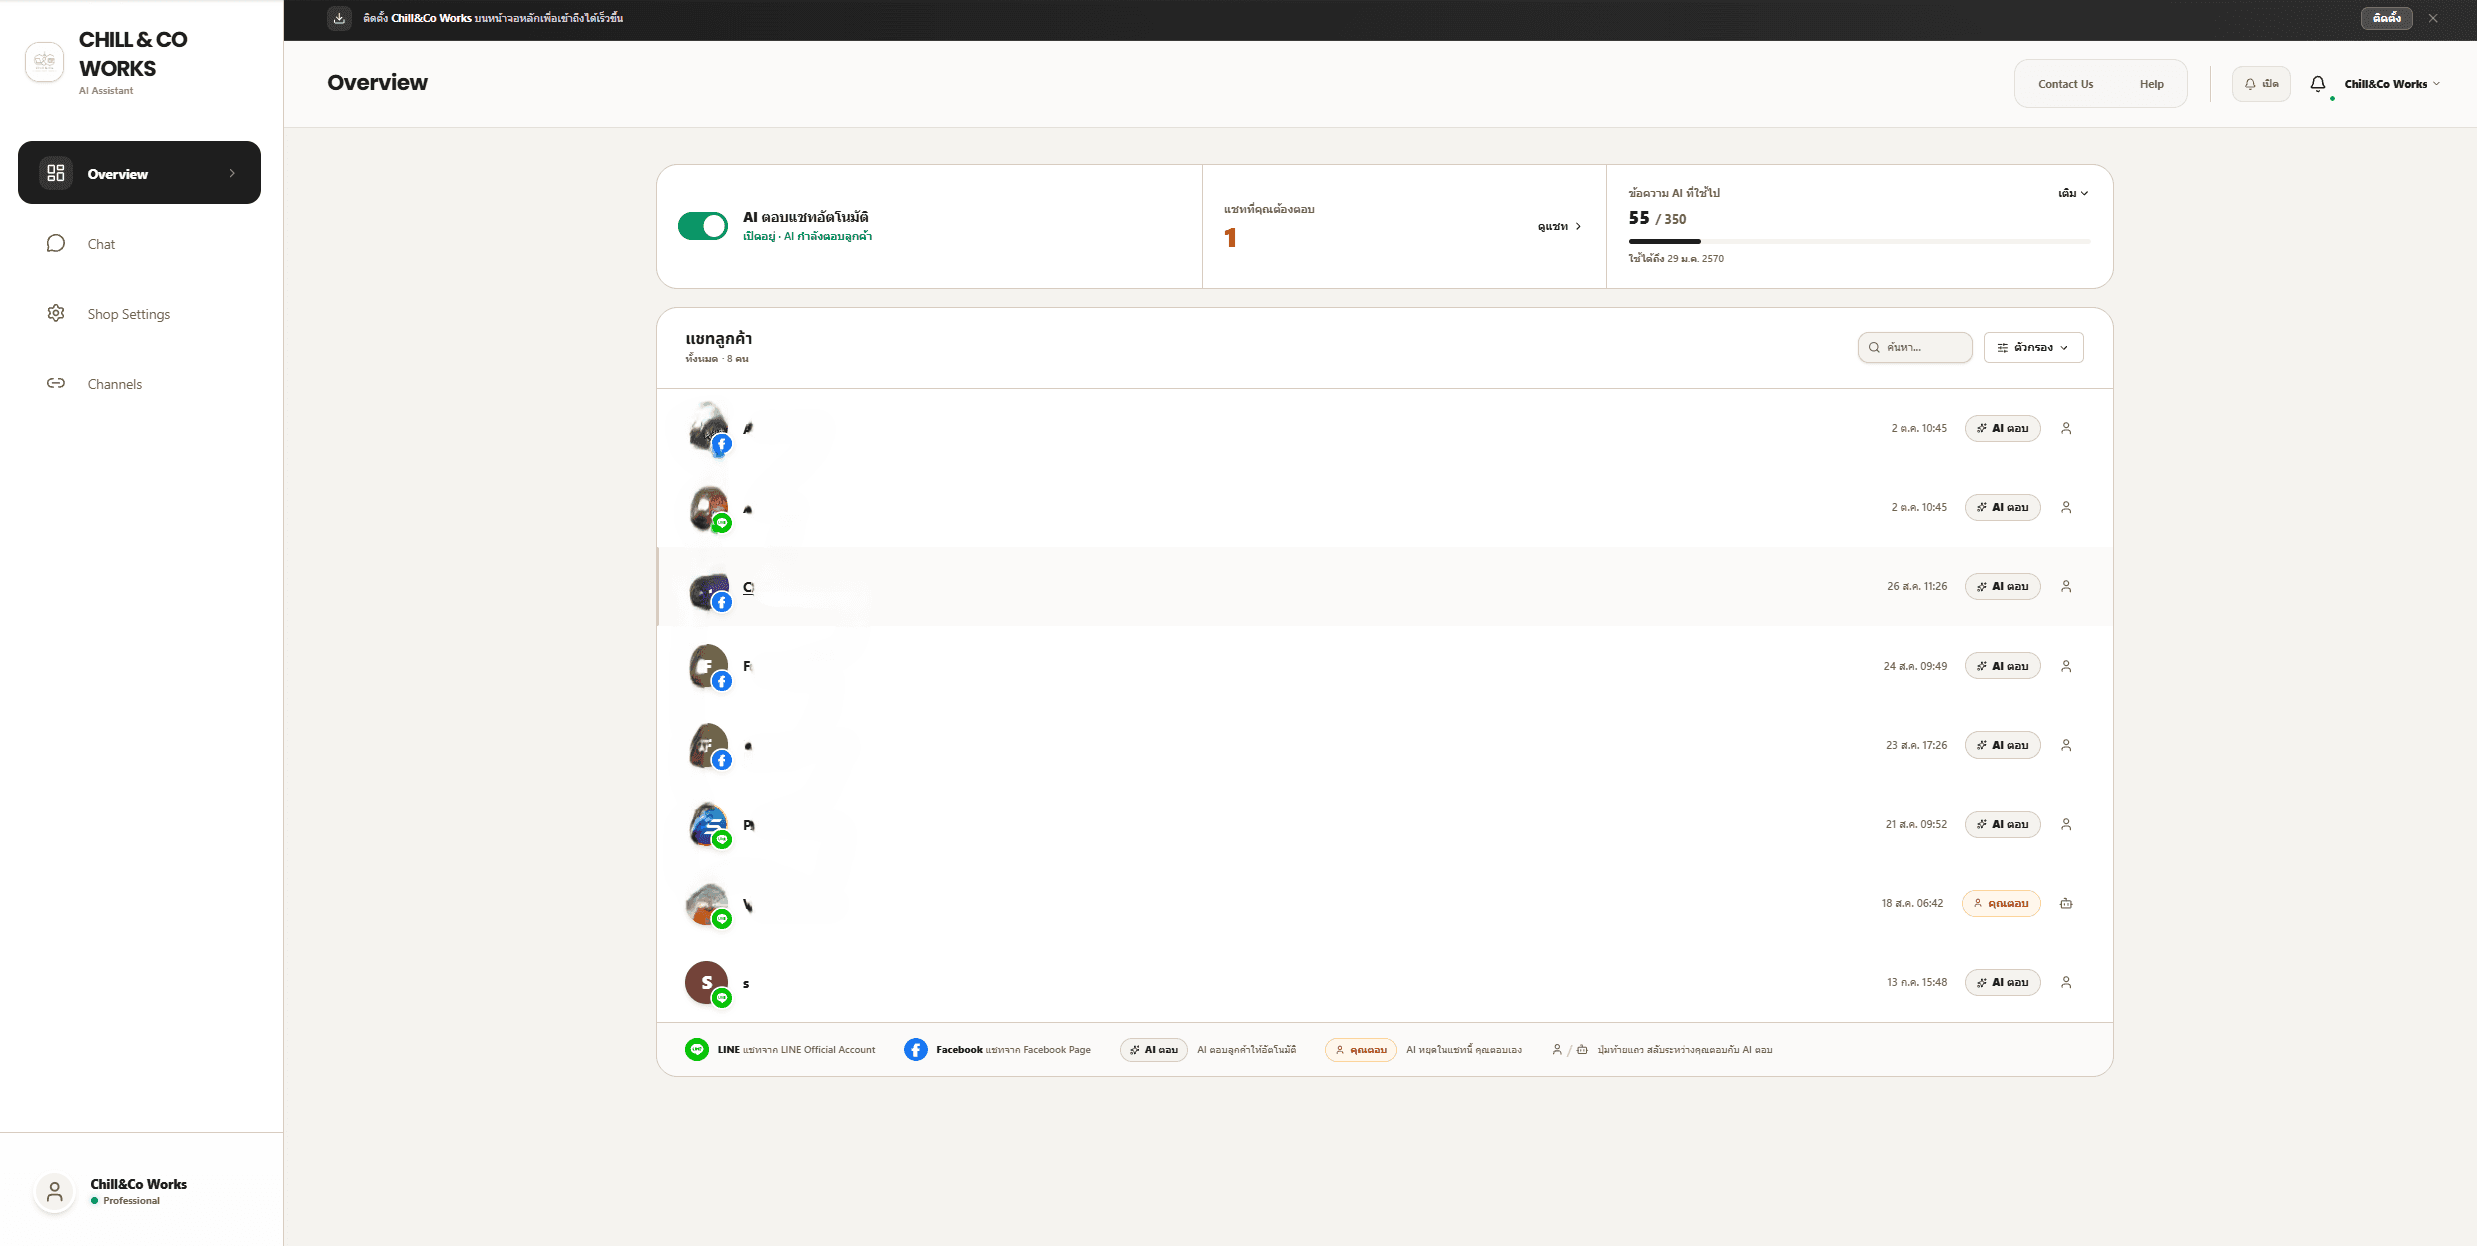Toggle the orange คุณตอบ badge on 18 ส.ค. row
This screenshot has height=1246, width=2477.
click(x=2001, y=903)
